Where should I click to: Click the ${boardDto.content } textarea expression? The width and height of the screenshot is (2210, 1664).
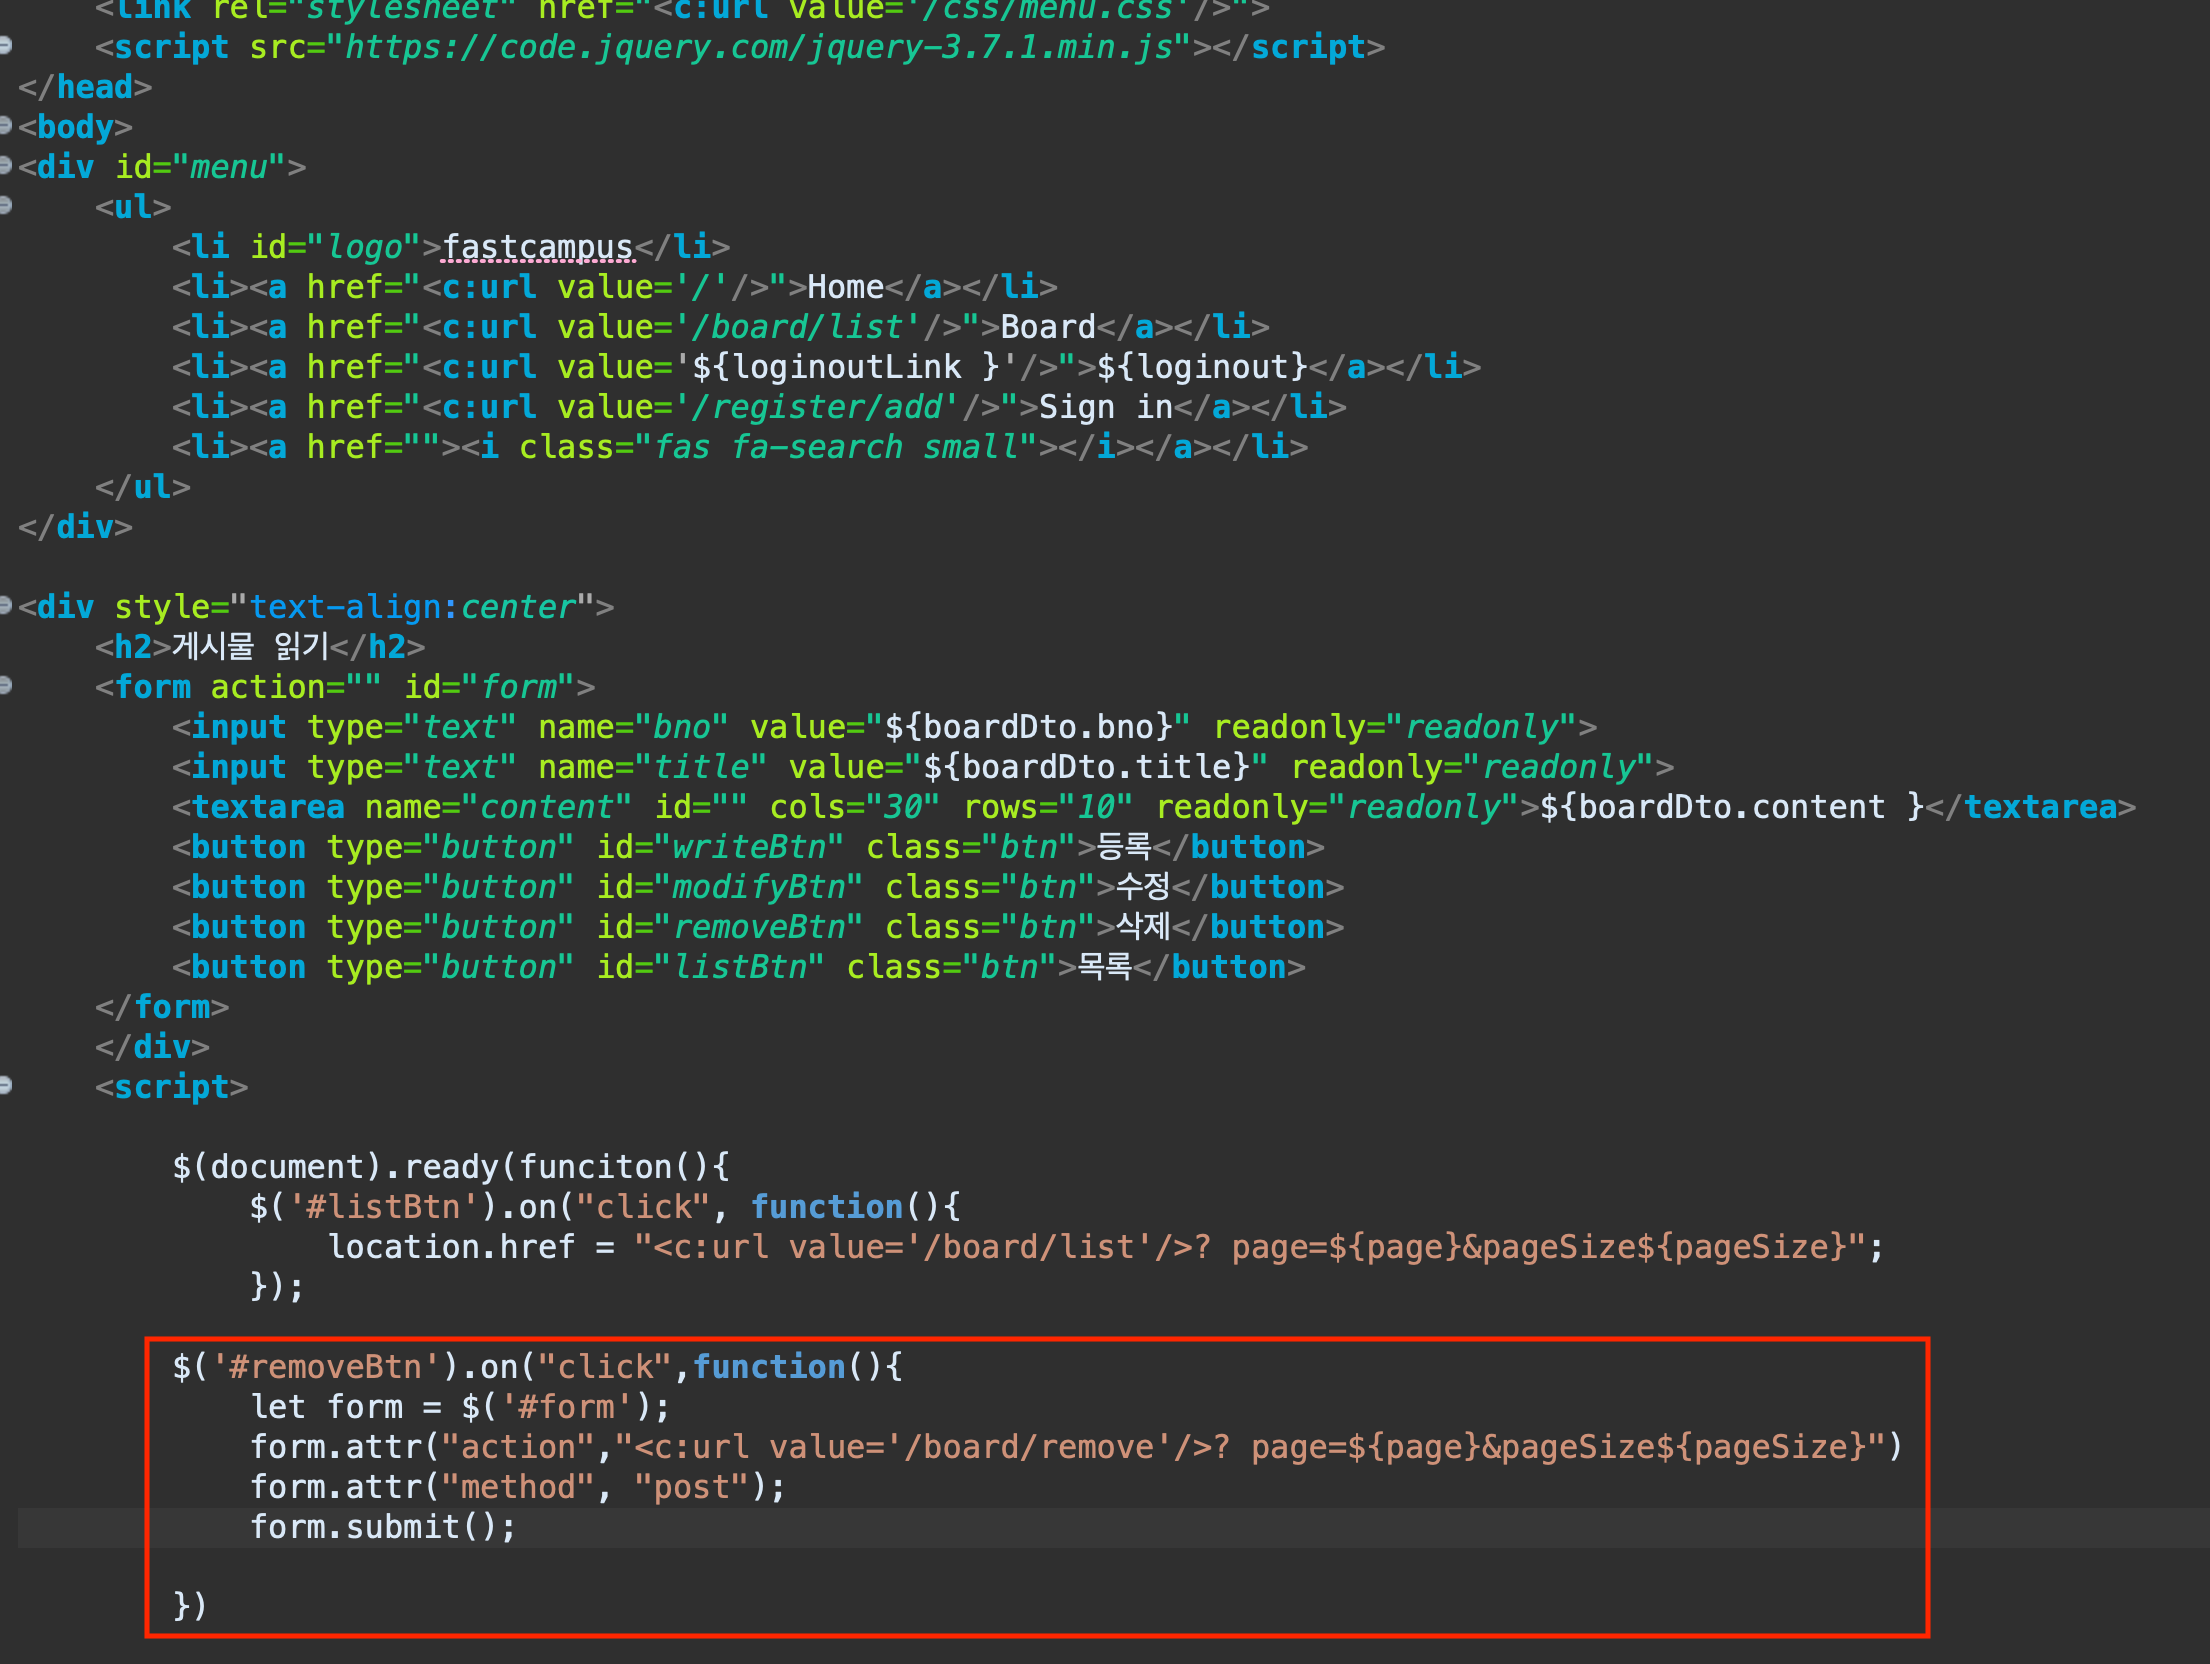click(1730, 807)
